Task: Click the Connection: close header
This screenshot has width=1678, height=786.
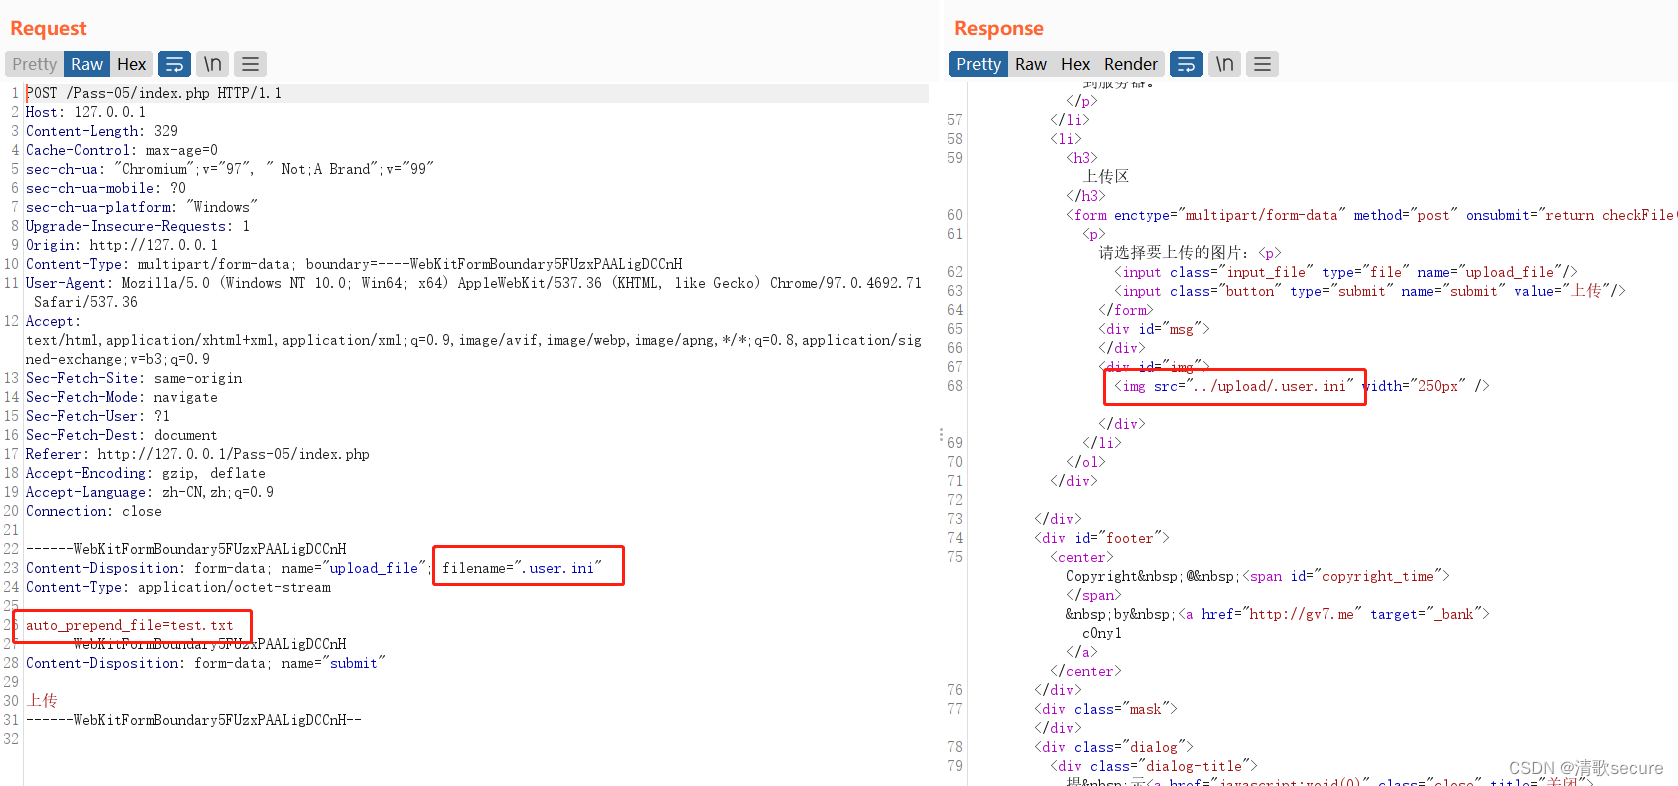Action: pos(94,511)
